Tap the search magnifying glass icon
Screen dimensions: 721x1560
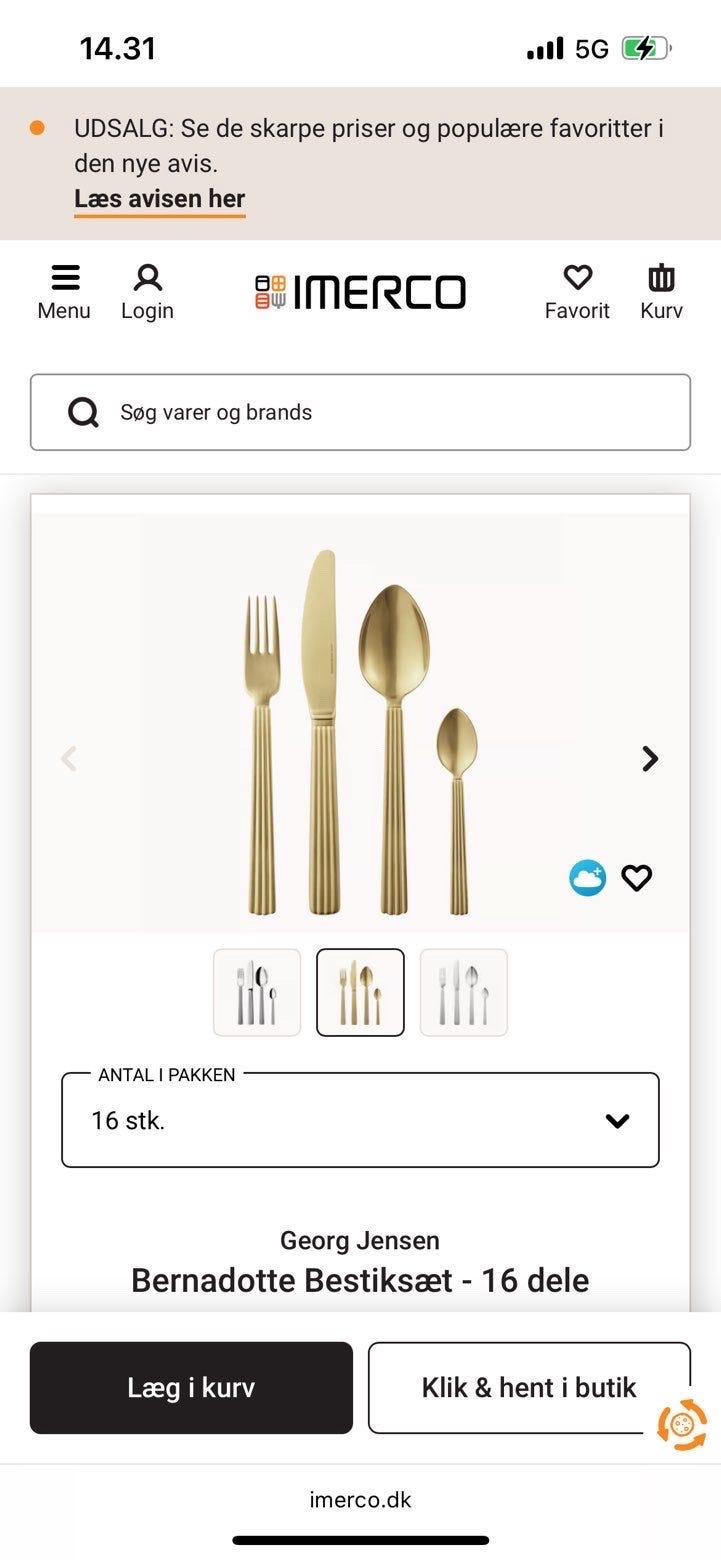84,412
